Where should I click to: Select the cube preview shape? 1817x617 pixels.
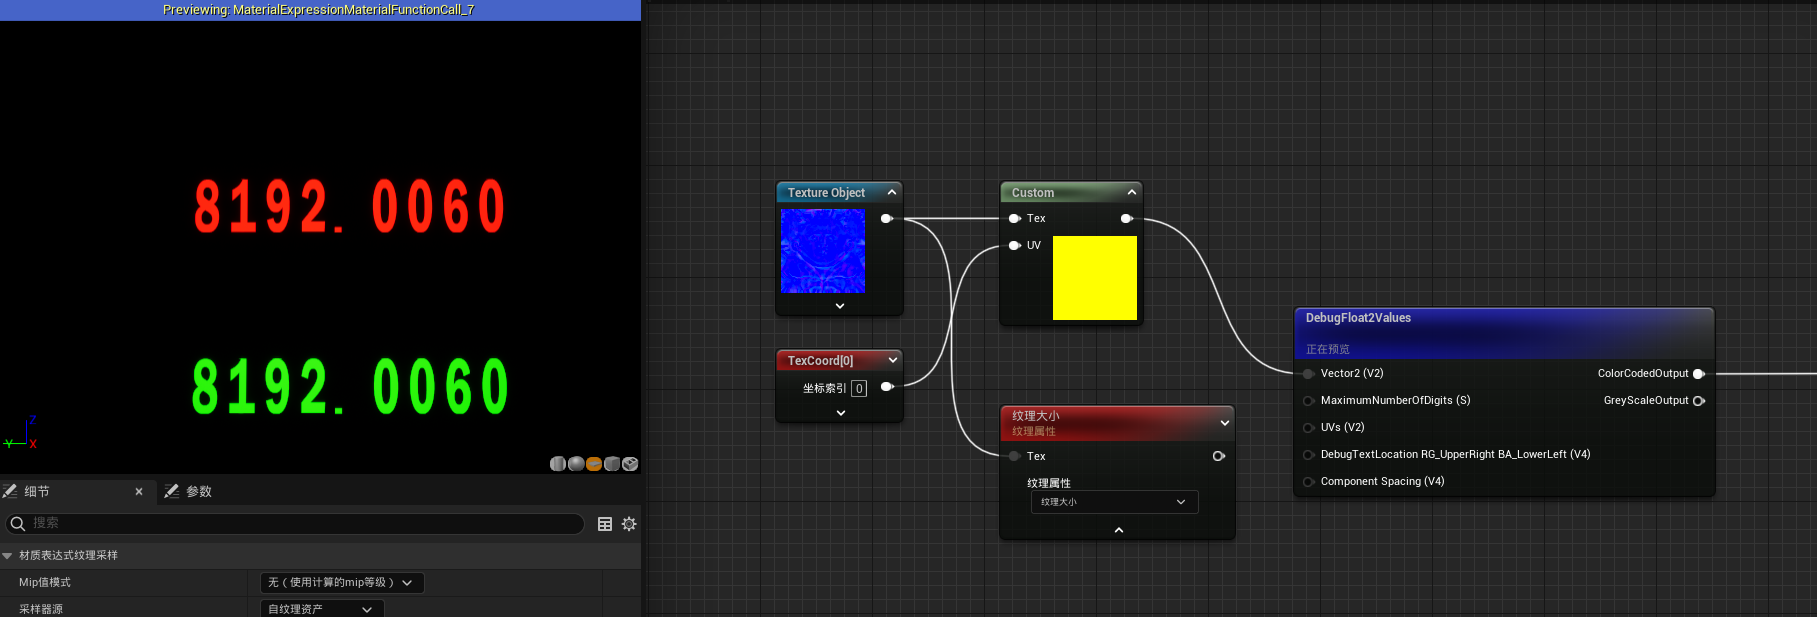click(x=612, y=464)
